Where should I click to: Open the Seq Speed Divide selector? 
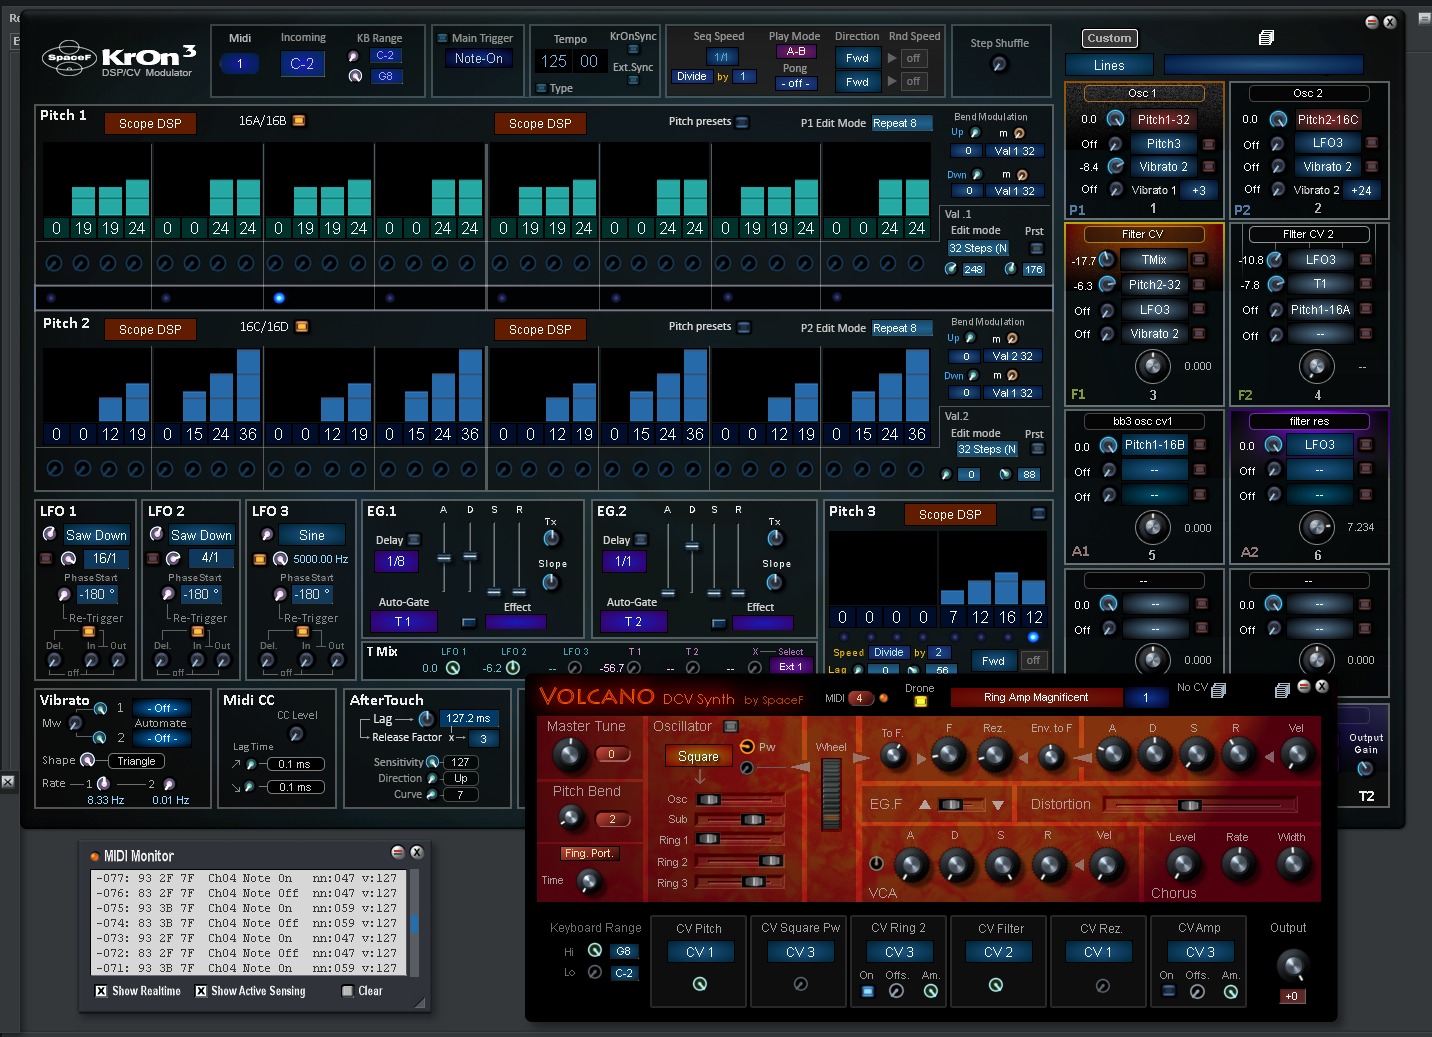[691, 76]
